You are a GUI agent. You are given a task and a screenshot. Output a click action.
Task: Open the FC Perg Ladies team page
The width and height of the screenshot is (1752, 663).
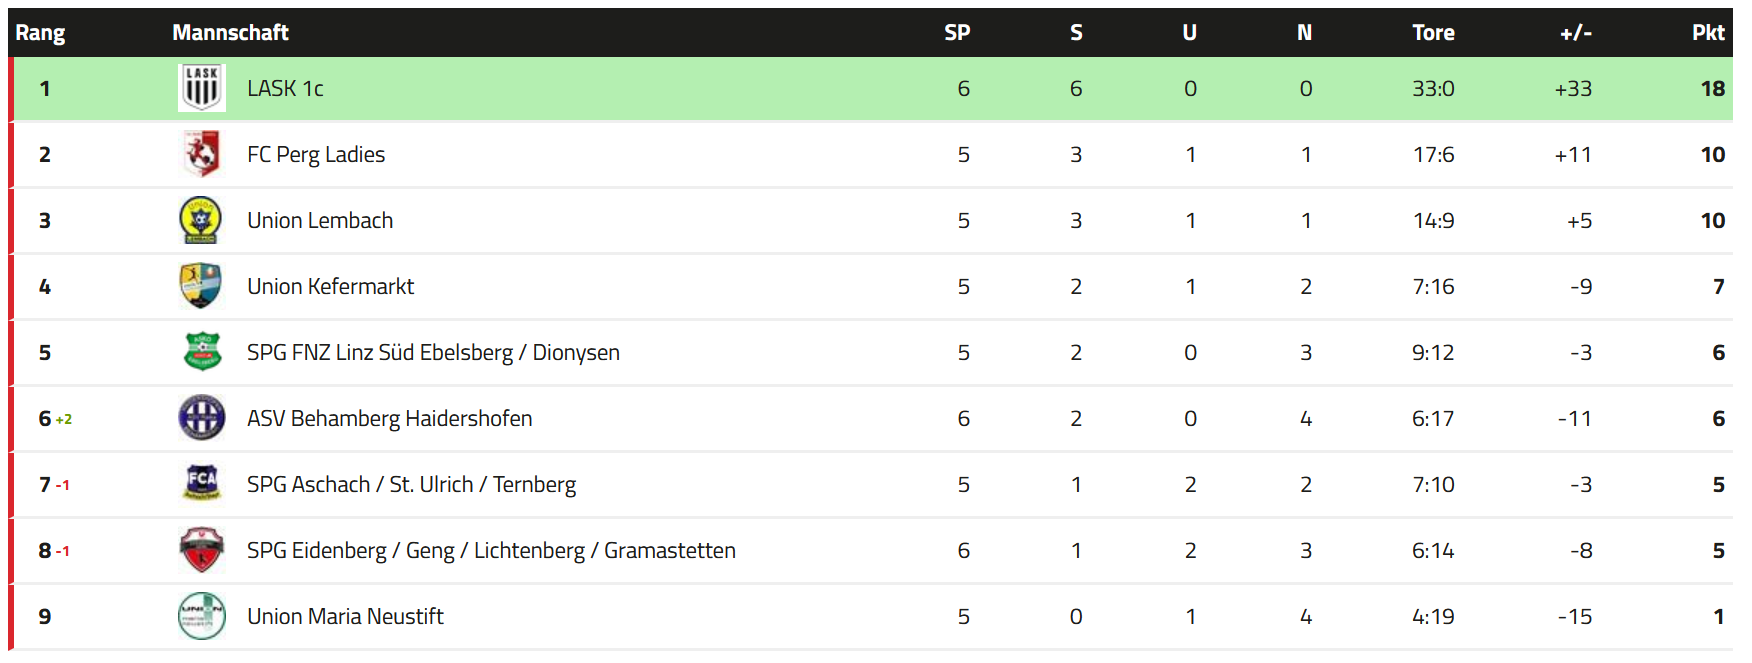tap(316, 154)
